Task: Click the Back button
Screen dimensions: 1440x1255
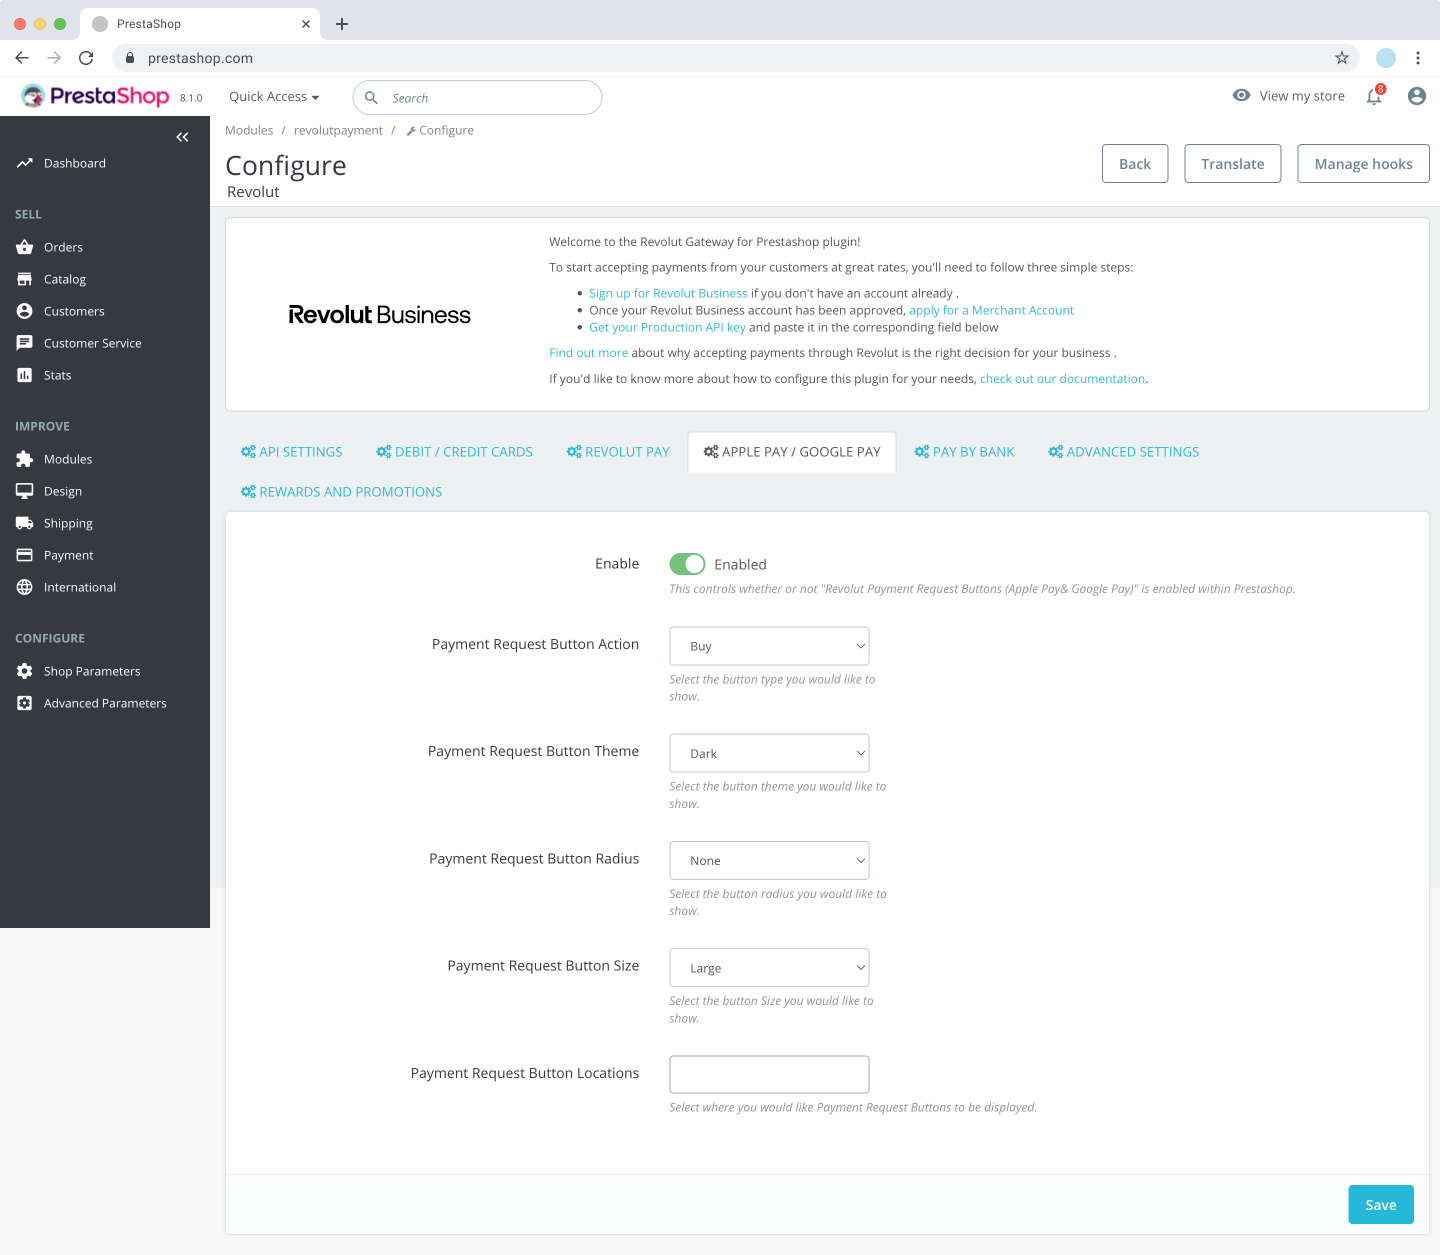Action: click(1135, 164)
